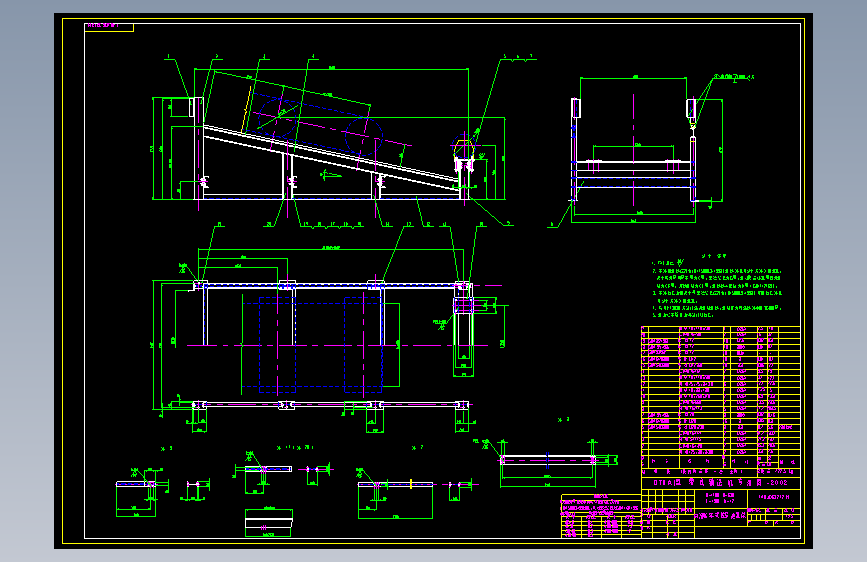
Task: Click callout number 1 above side elevation
Action: pos(169,56)
